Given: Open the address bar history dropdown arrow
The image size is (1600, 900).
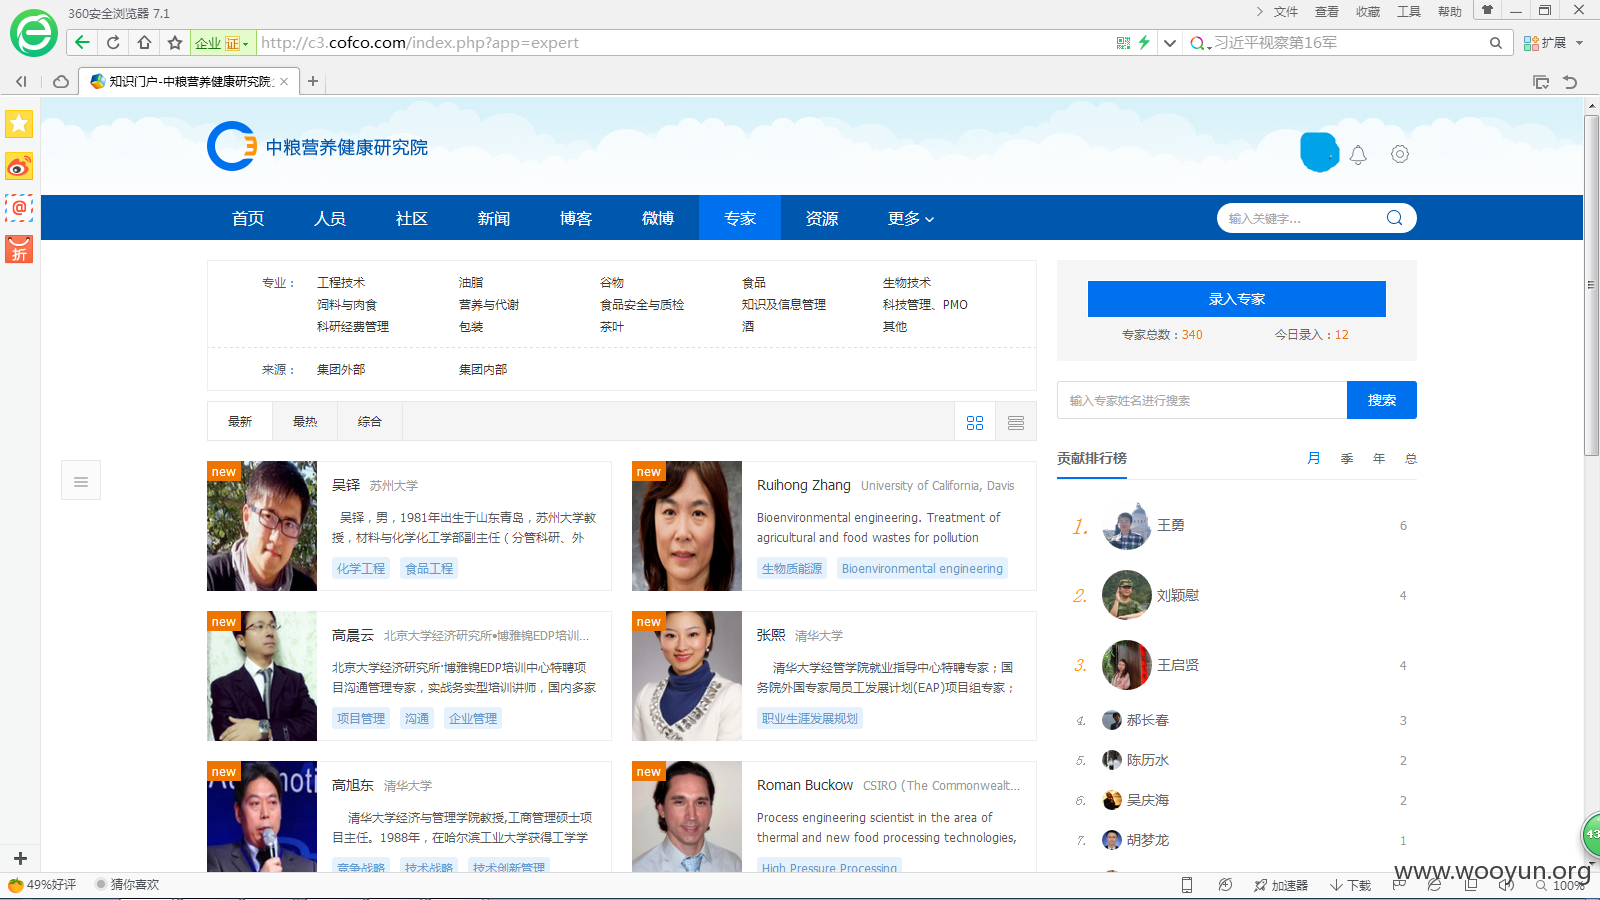Looking at the screenshot, I should pos(1169,43).
